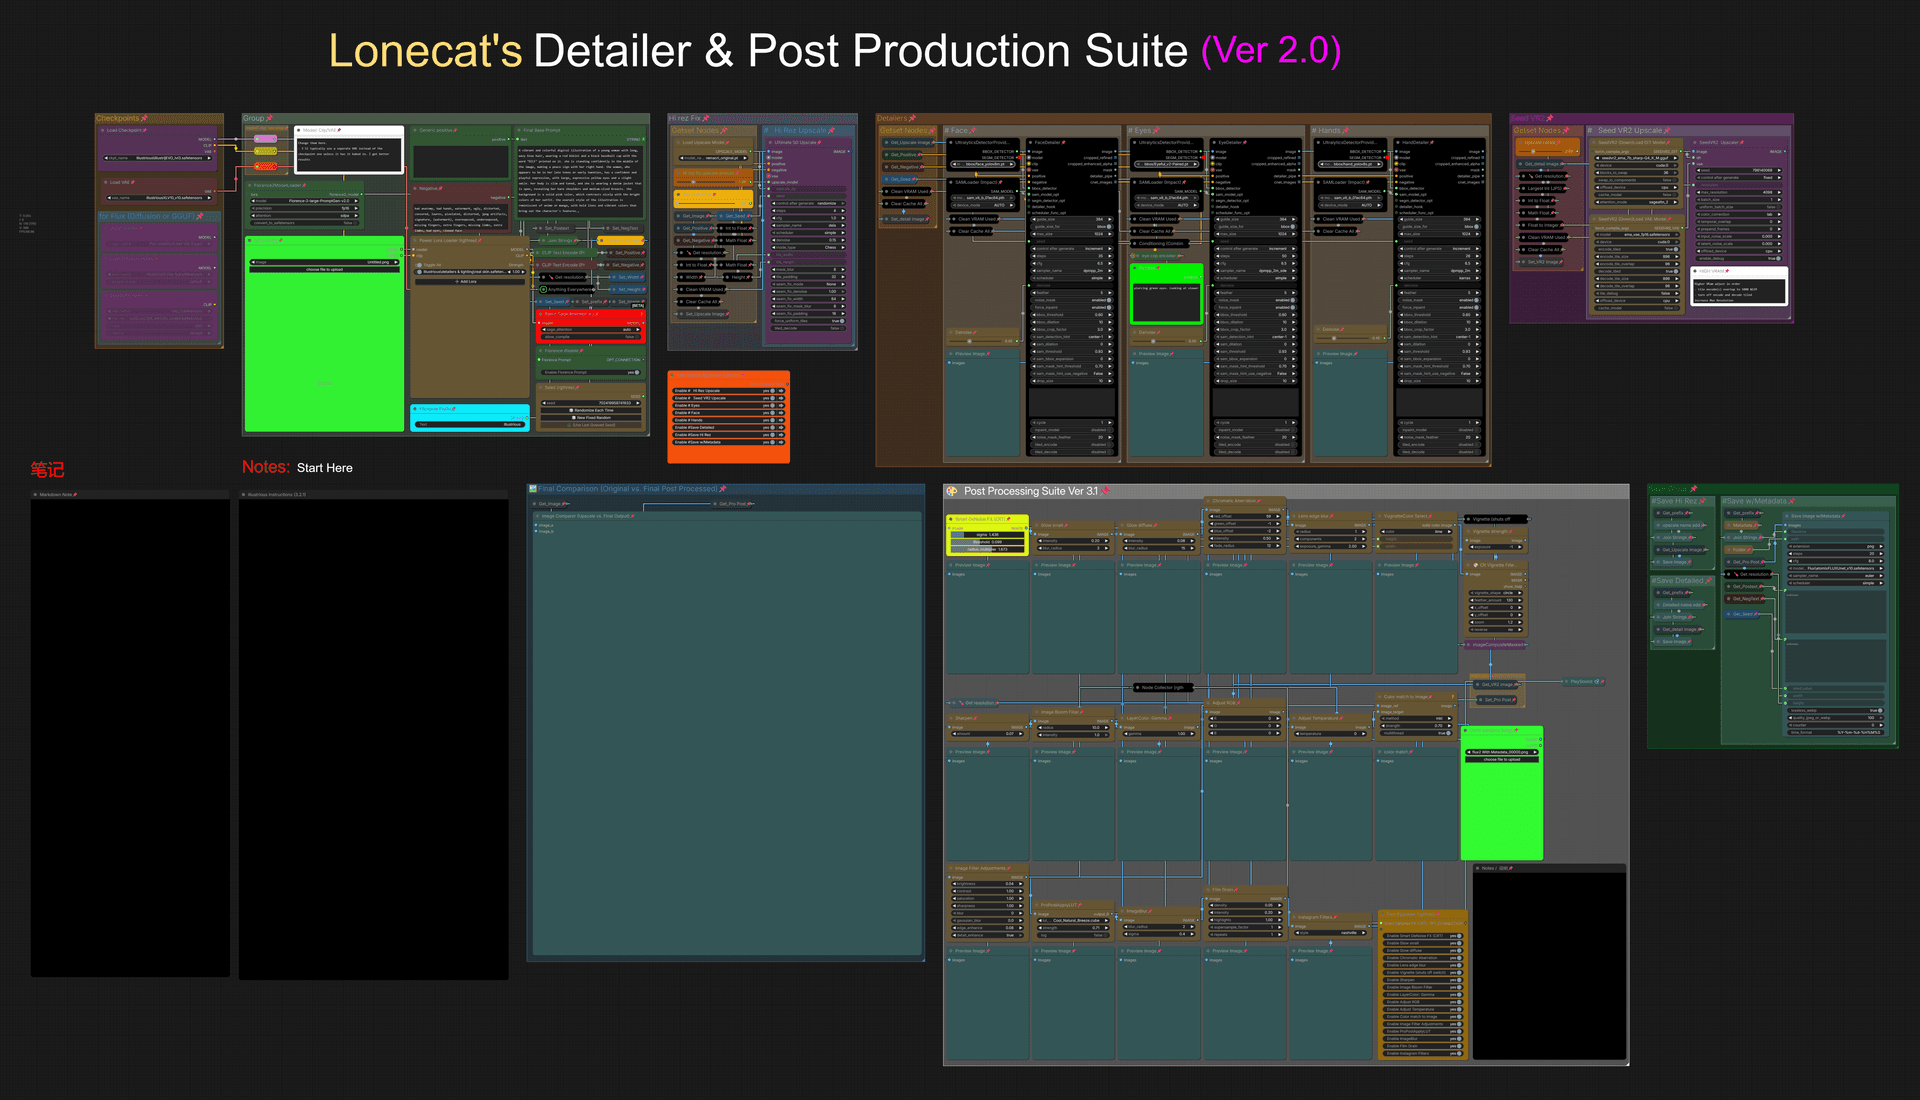Click the pin icon next to #Save Hi Rez
The width and height of the screenshot is (1920, 1100).
pos(1702,501)
